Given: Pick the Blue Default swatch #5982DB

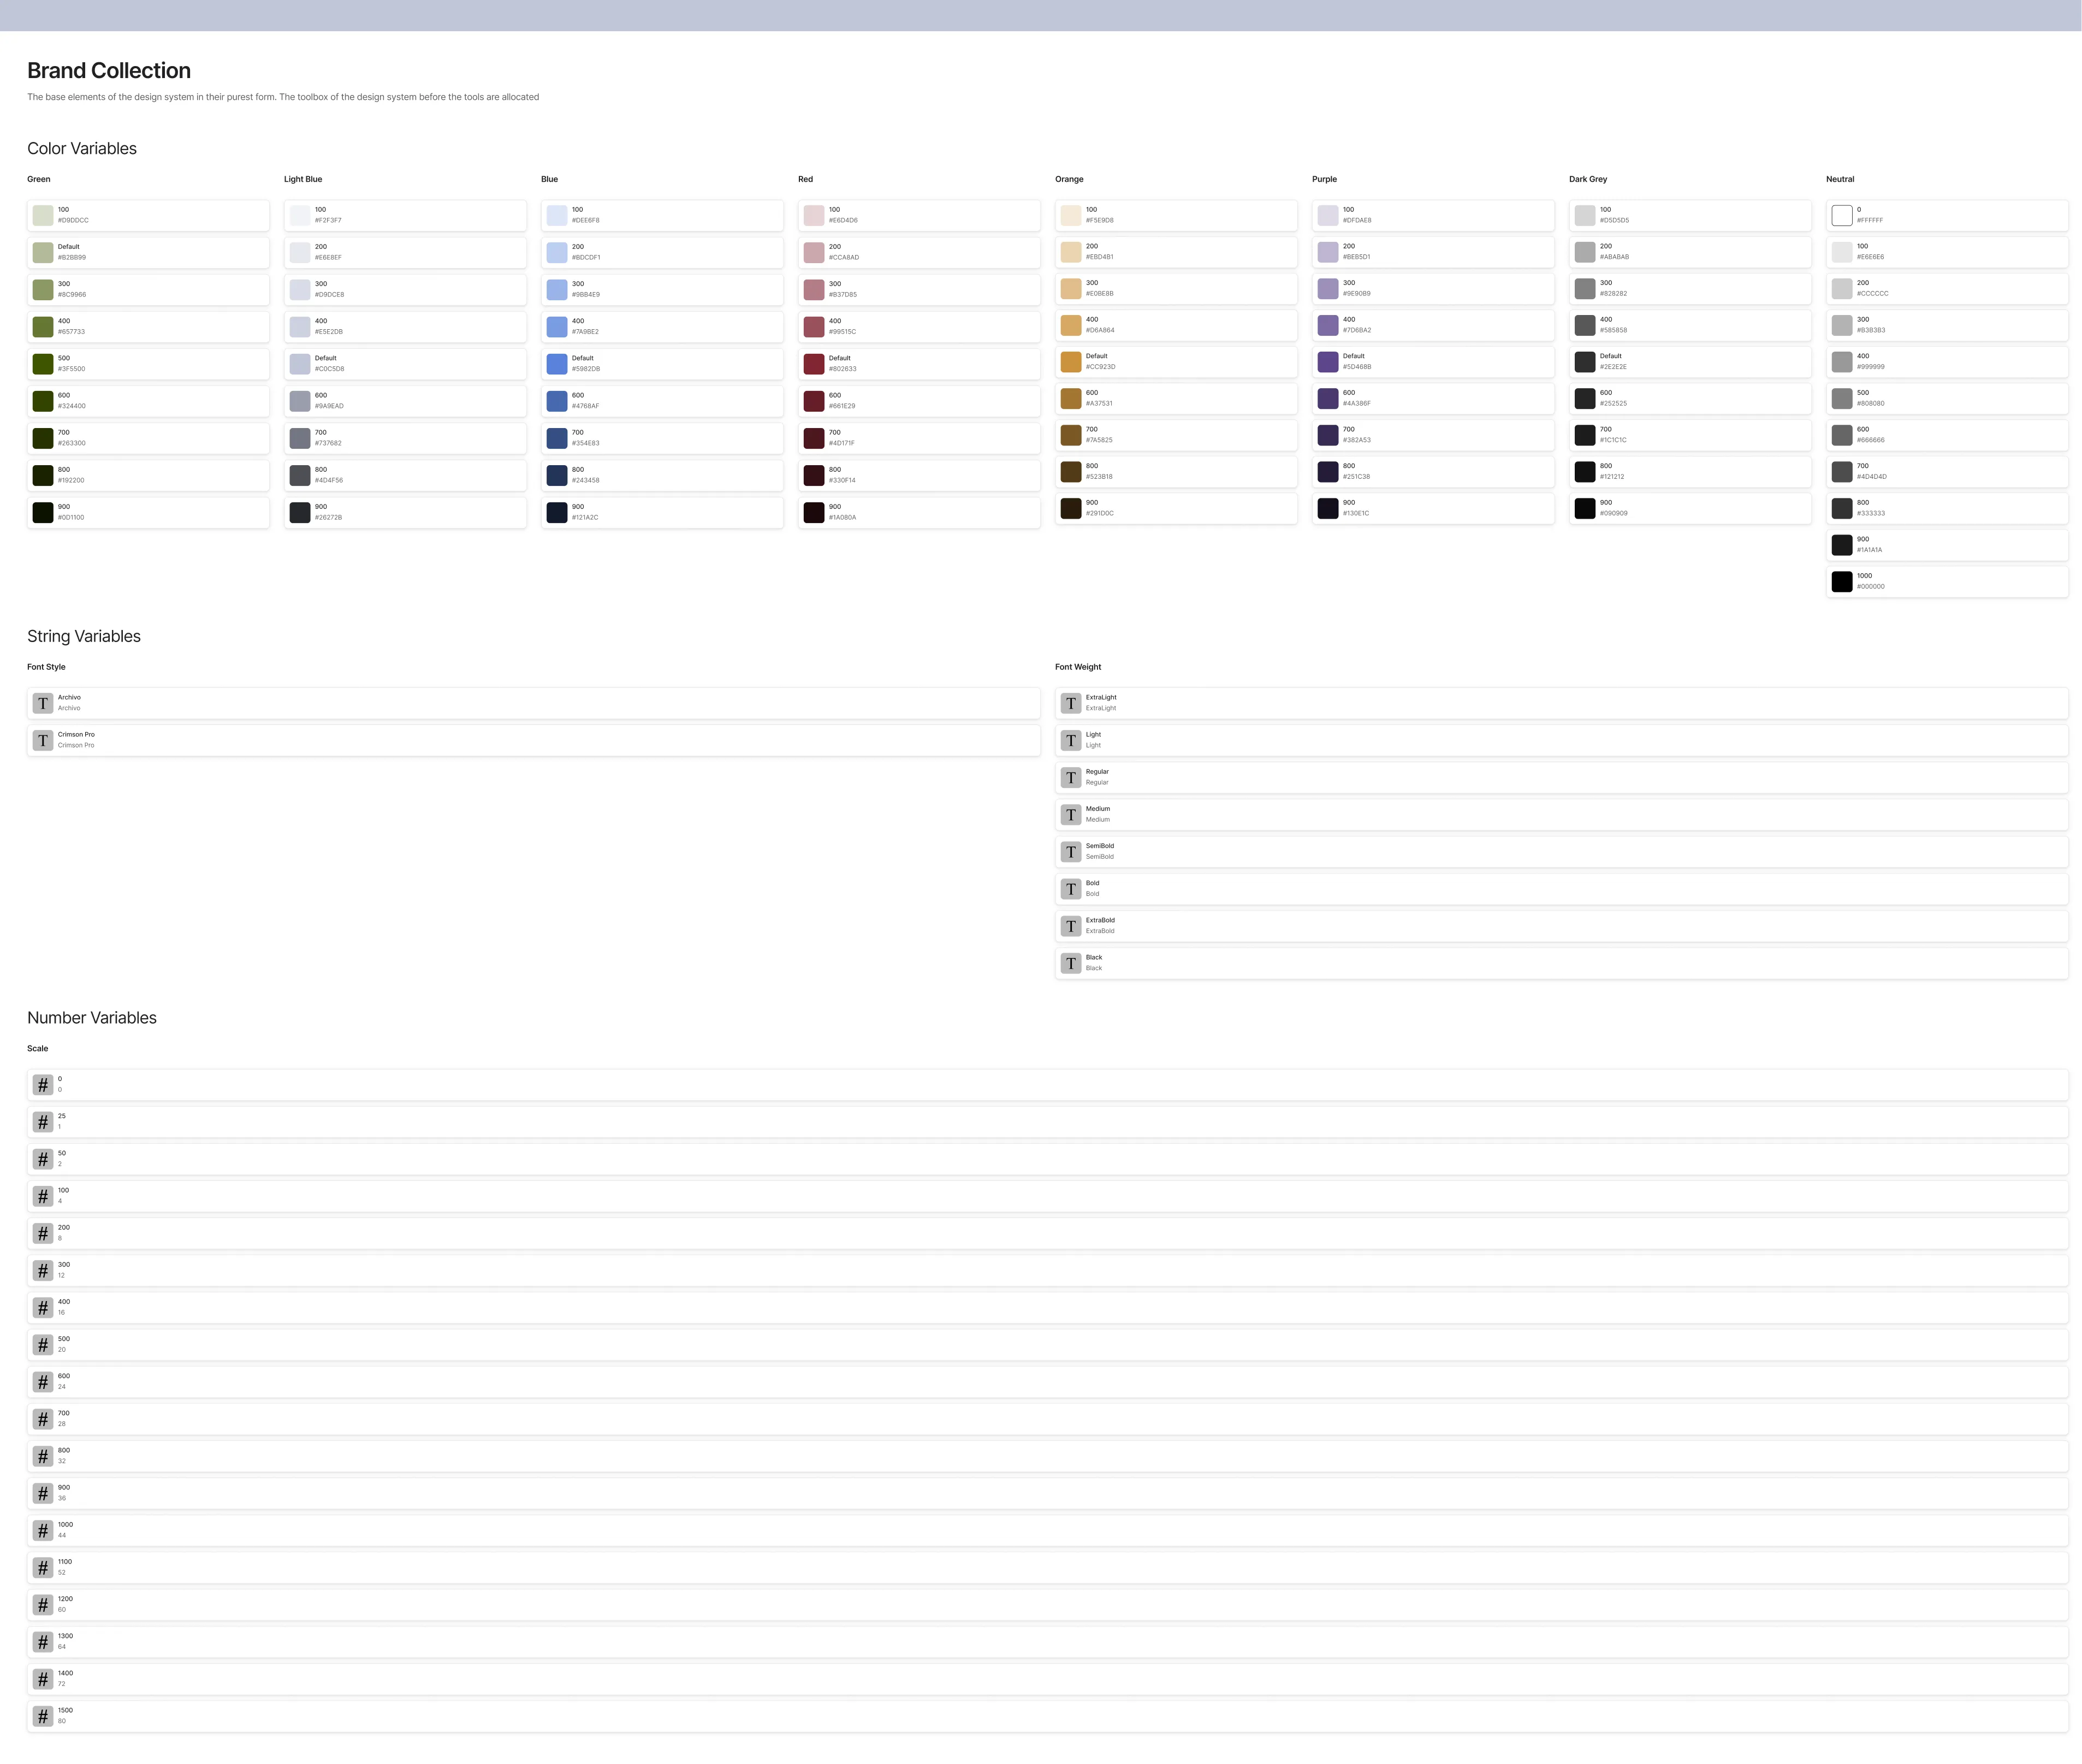Looking at the screenshot, I should click(557, 364).
